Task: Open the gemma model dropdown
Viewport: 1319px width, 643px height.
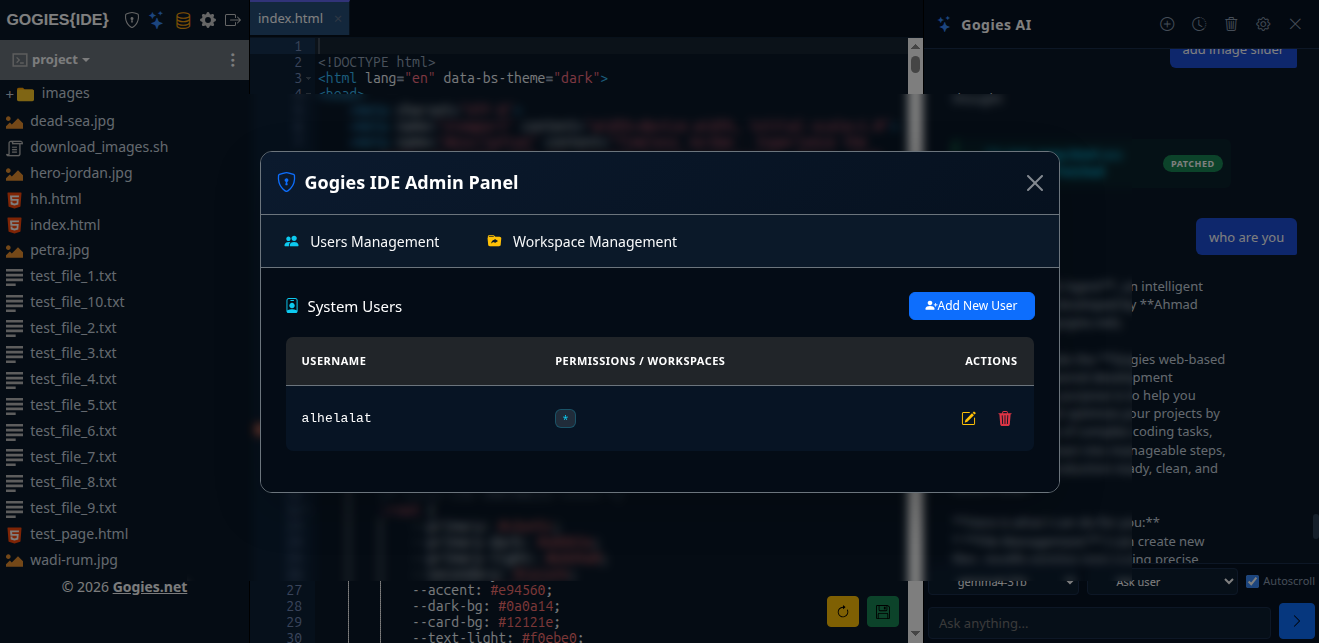Action: tap(1003, 581)
